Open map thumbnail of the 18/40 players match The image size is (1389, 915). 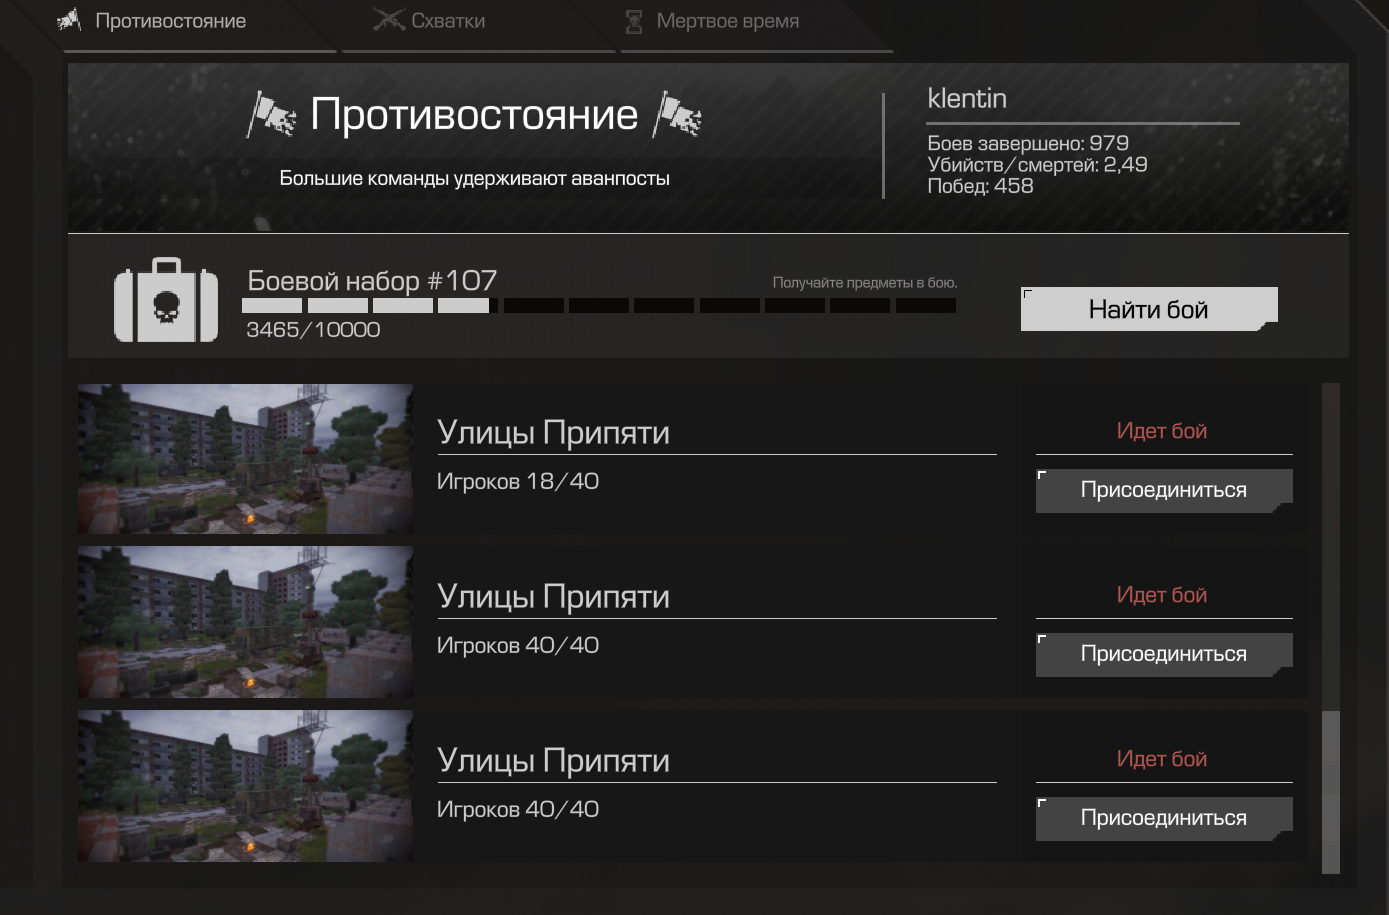point(245,458)
